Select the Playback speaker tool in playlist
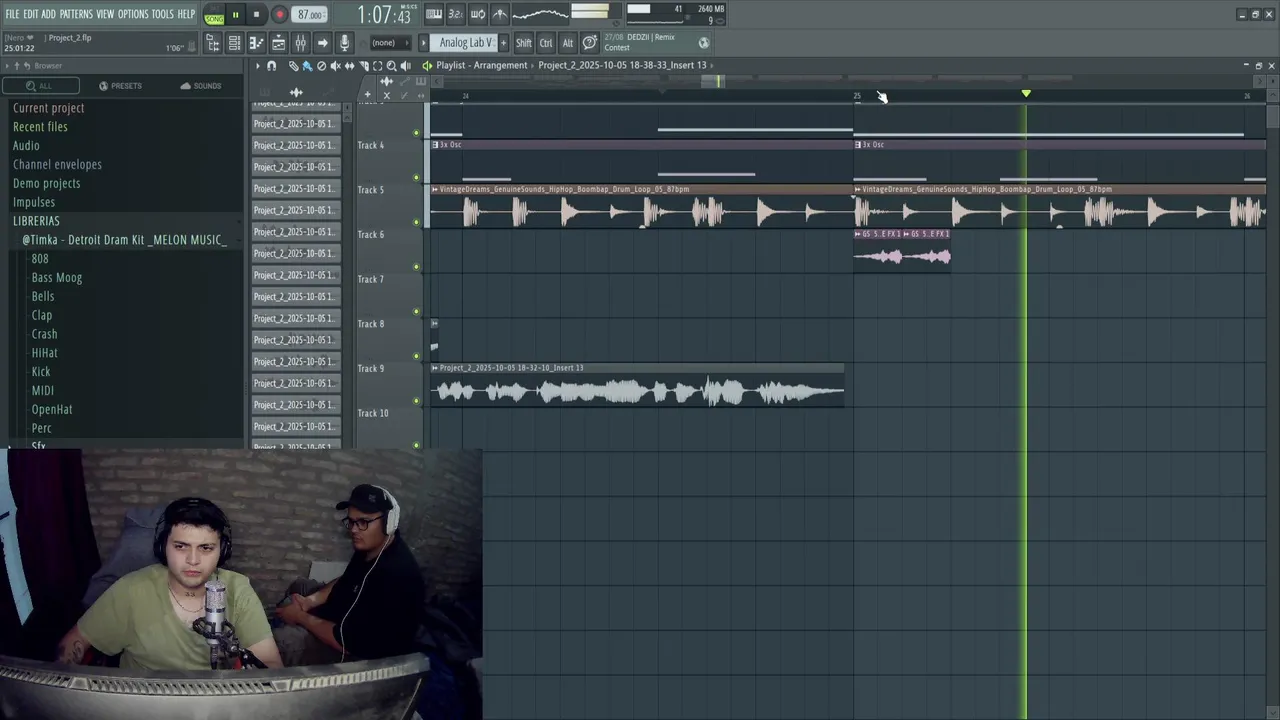Screen dimensions: 1280x720 click(405, 66)
